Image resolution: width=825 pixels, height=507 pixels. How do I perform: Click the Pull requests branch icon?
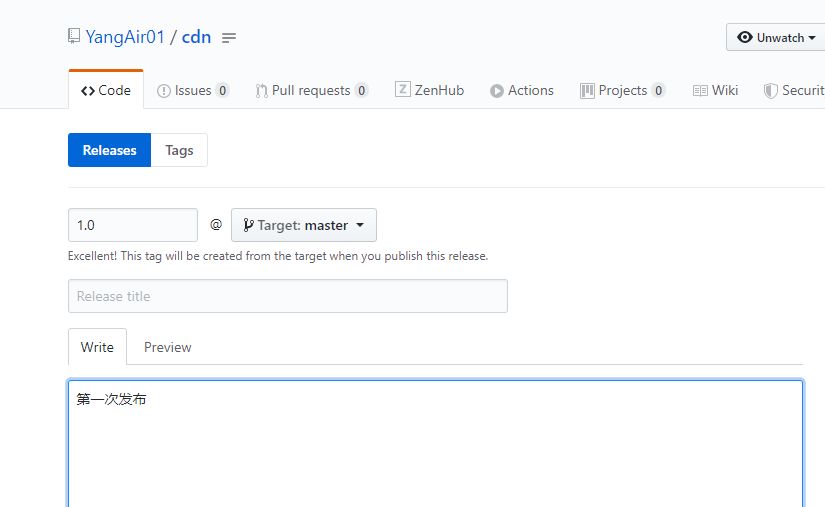(262, 91)
